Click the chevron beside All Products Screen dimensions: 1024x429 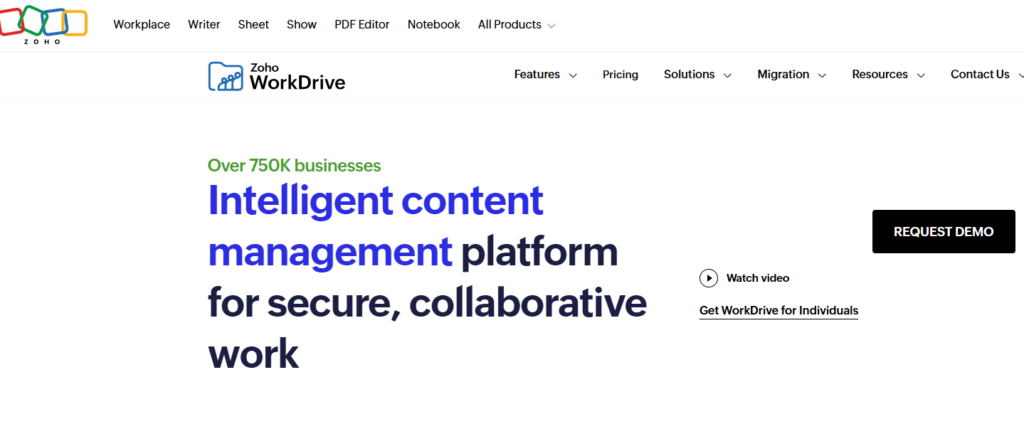[551, 26]
